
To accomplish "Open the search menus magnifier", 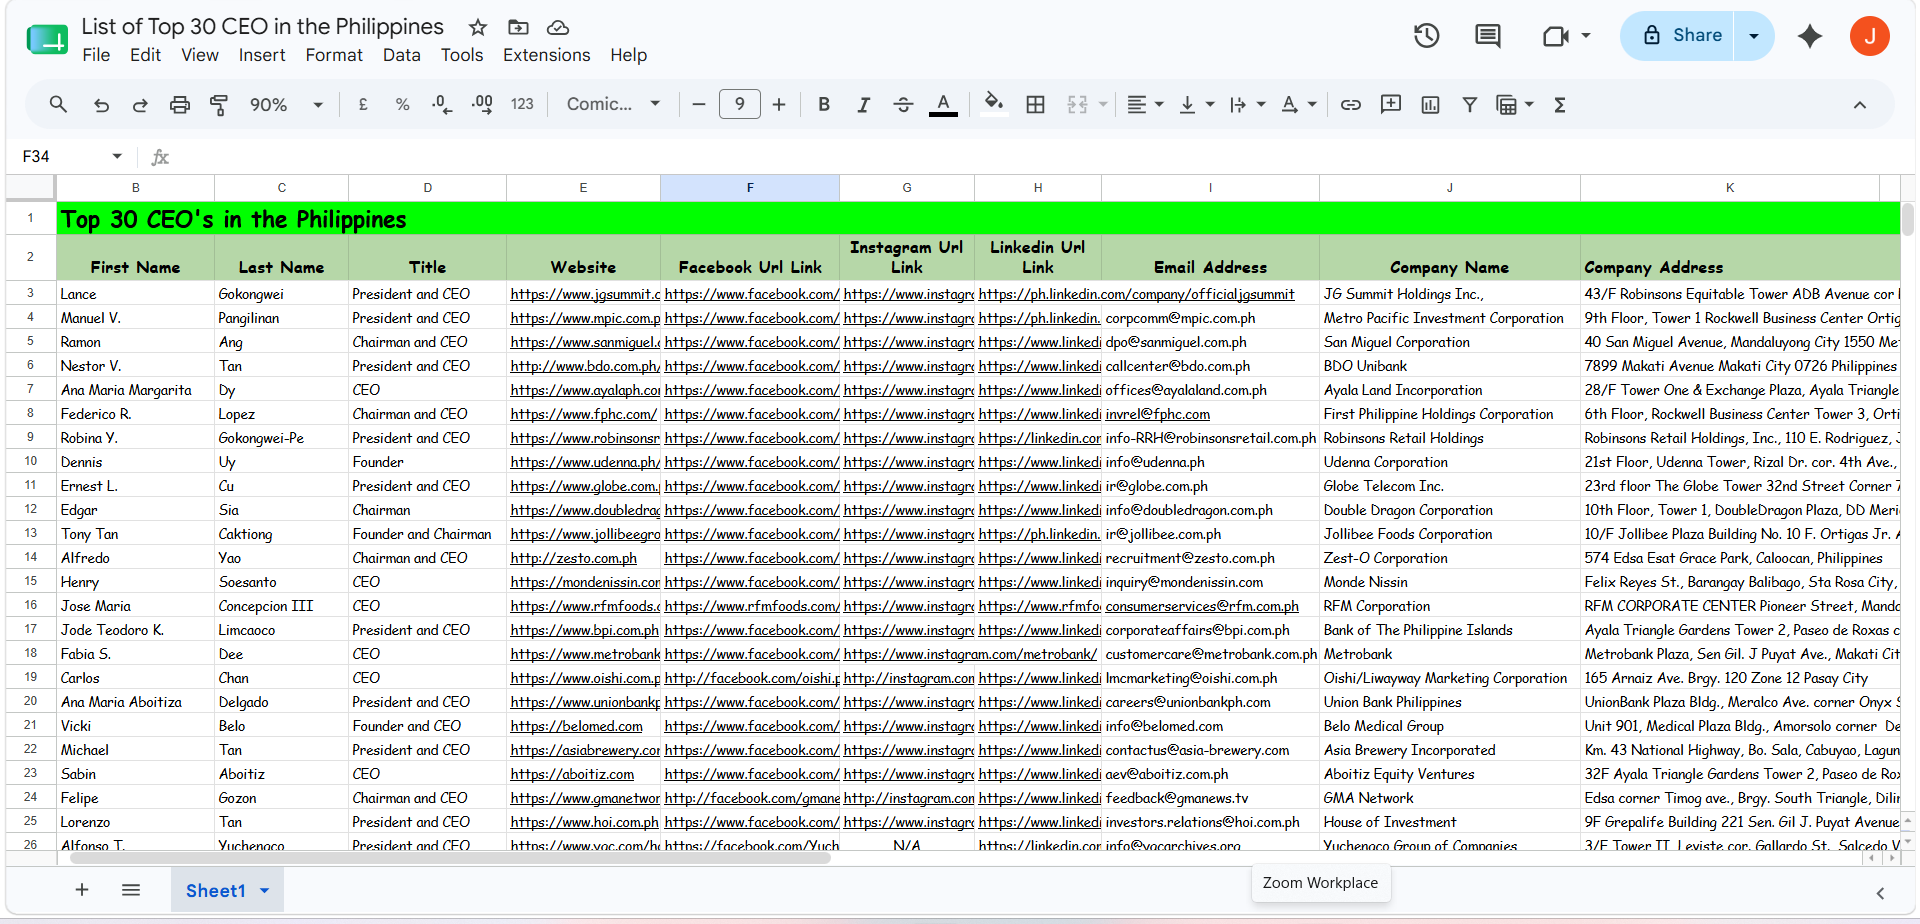I will (58, 104).
